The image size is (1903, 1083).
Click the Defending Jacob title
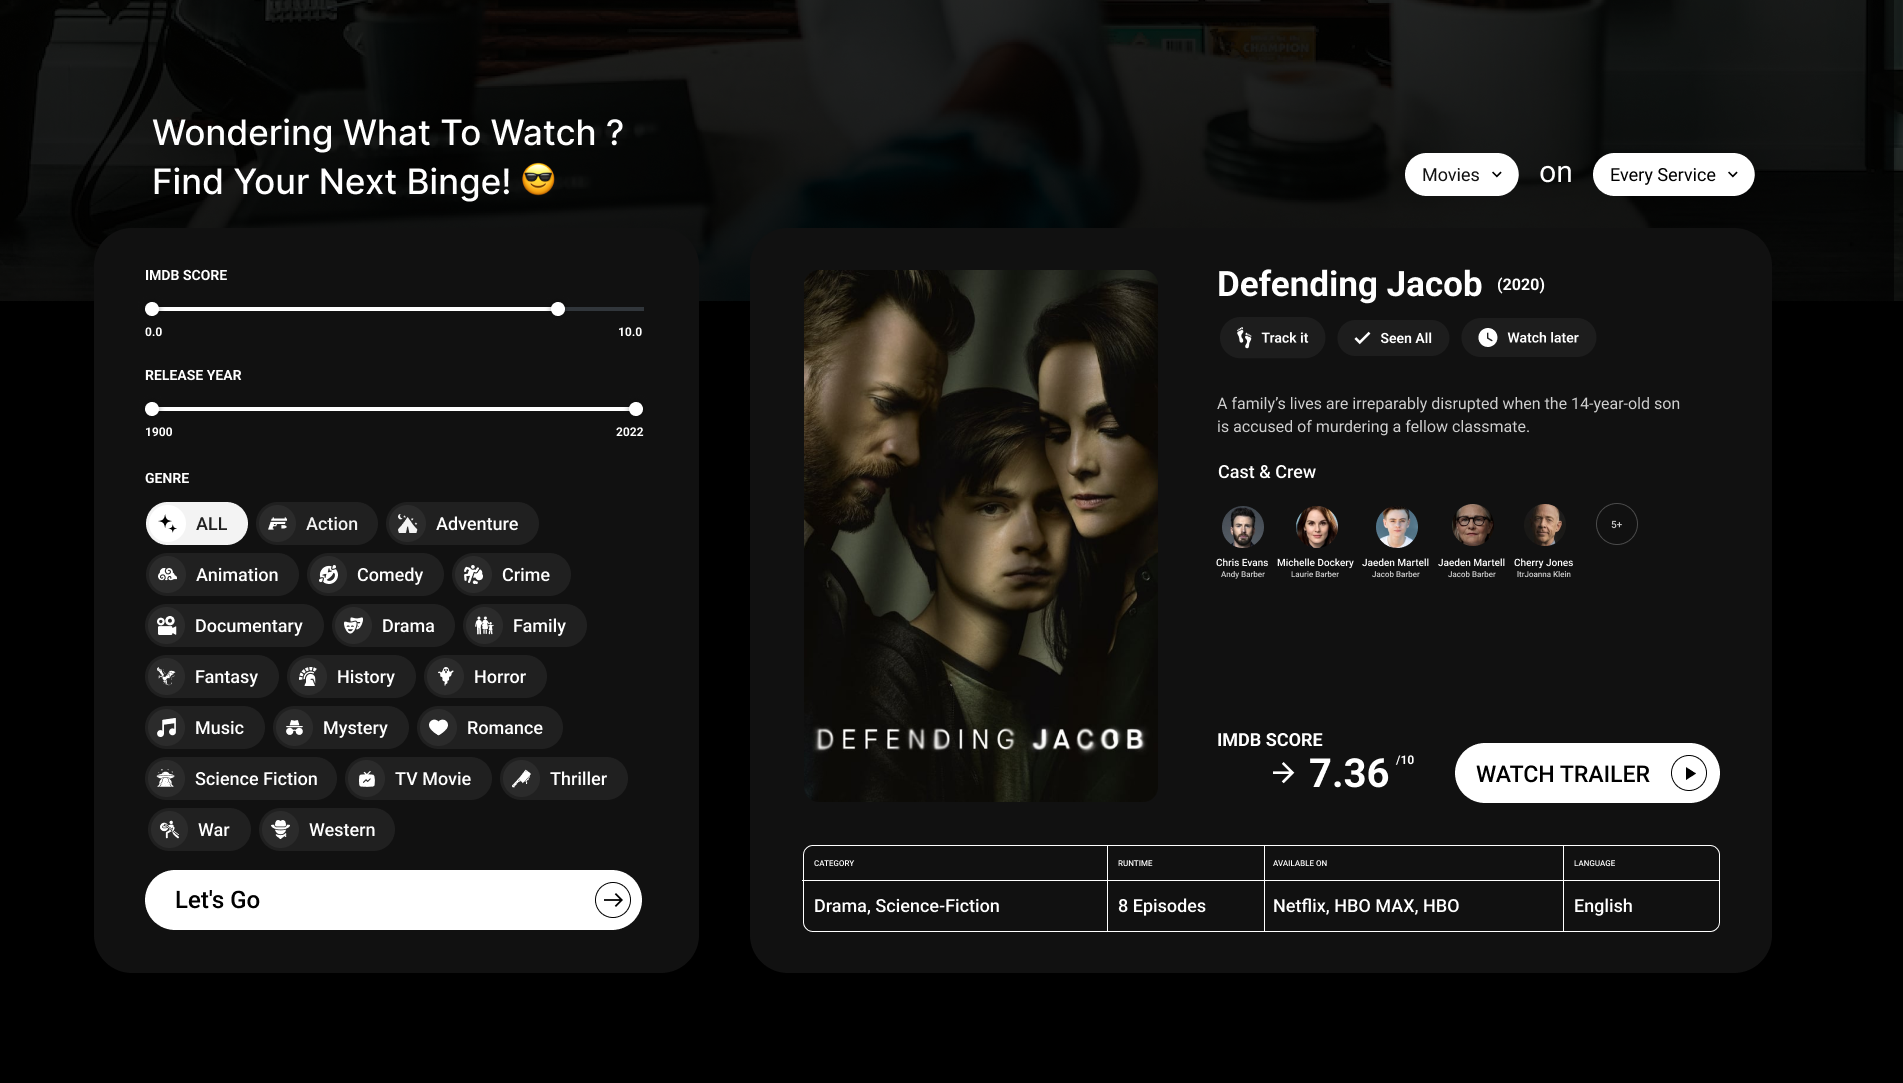pyautogui.click(x=1349, y=284)
